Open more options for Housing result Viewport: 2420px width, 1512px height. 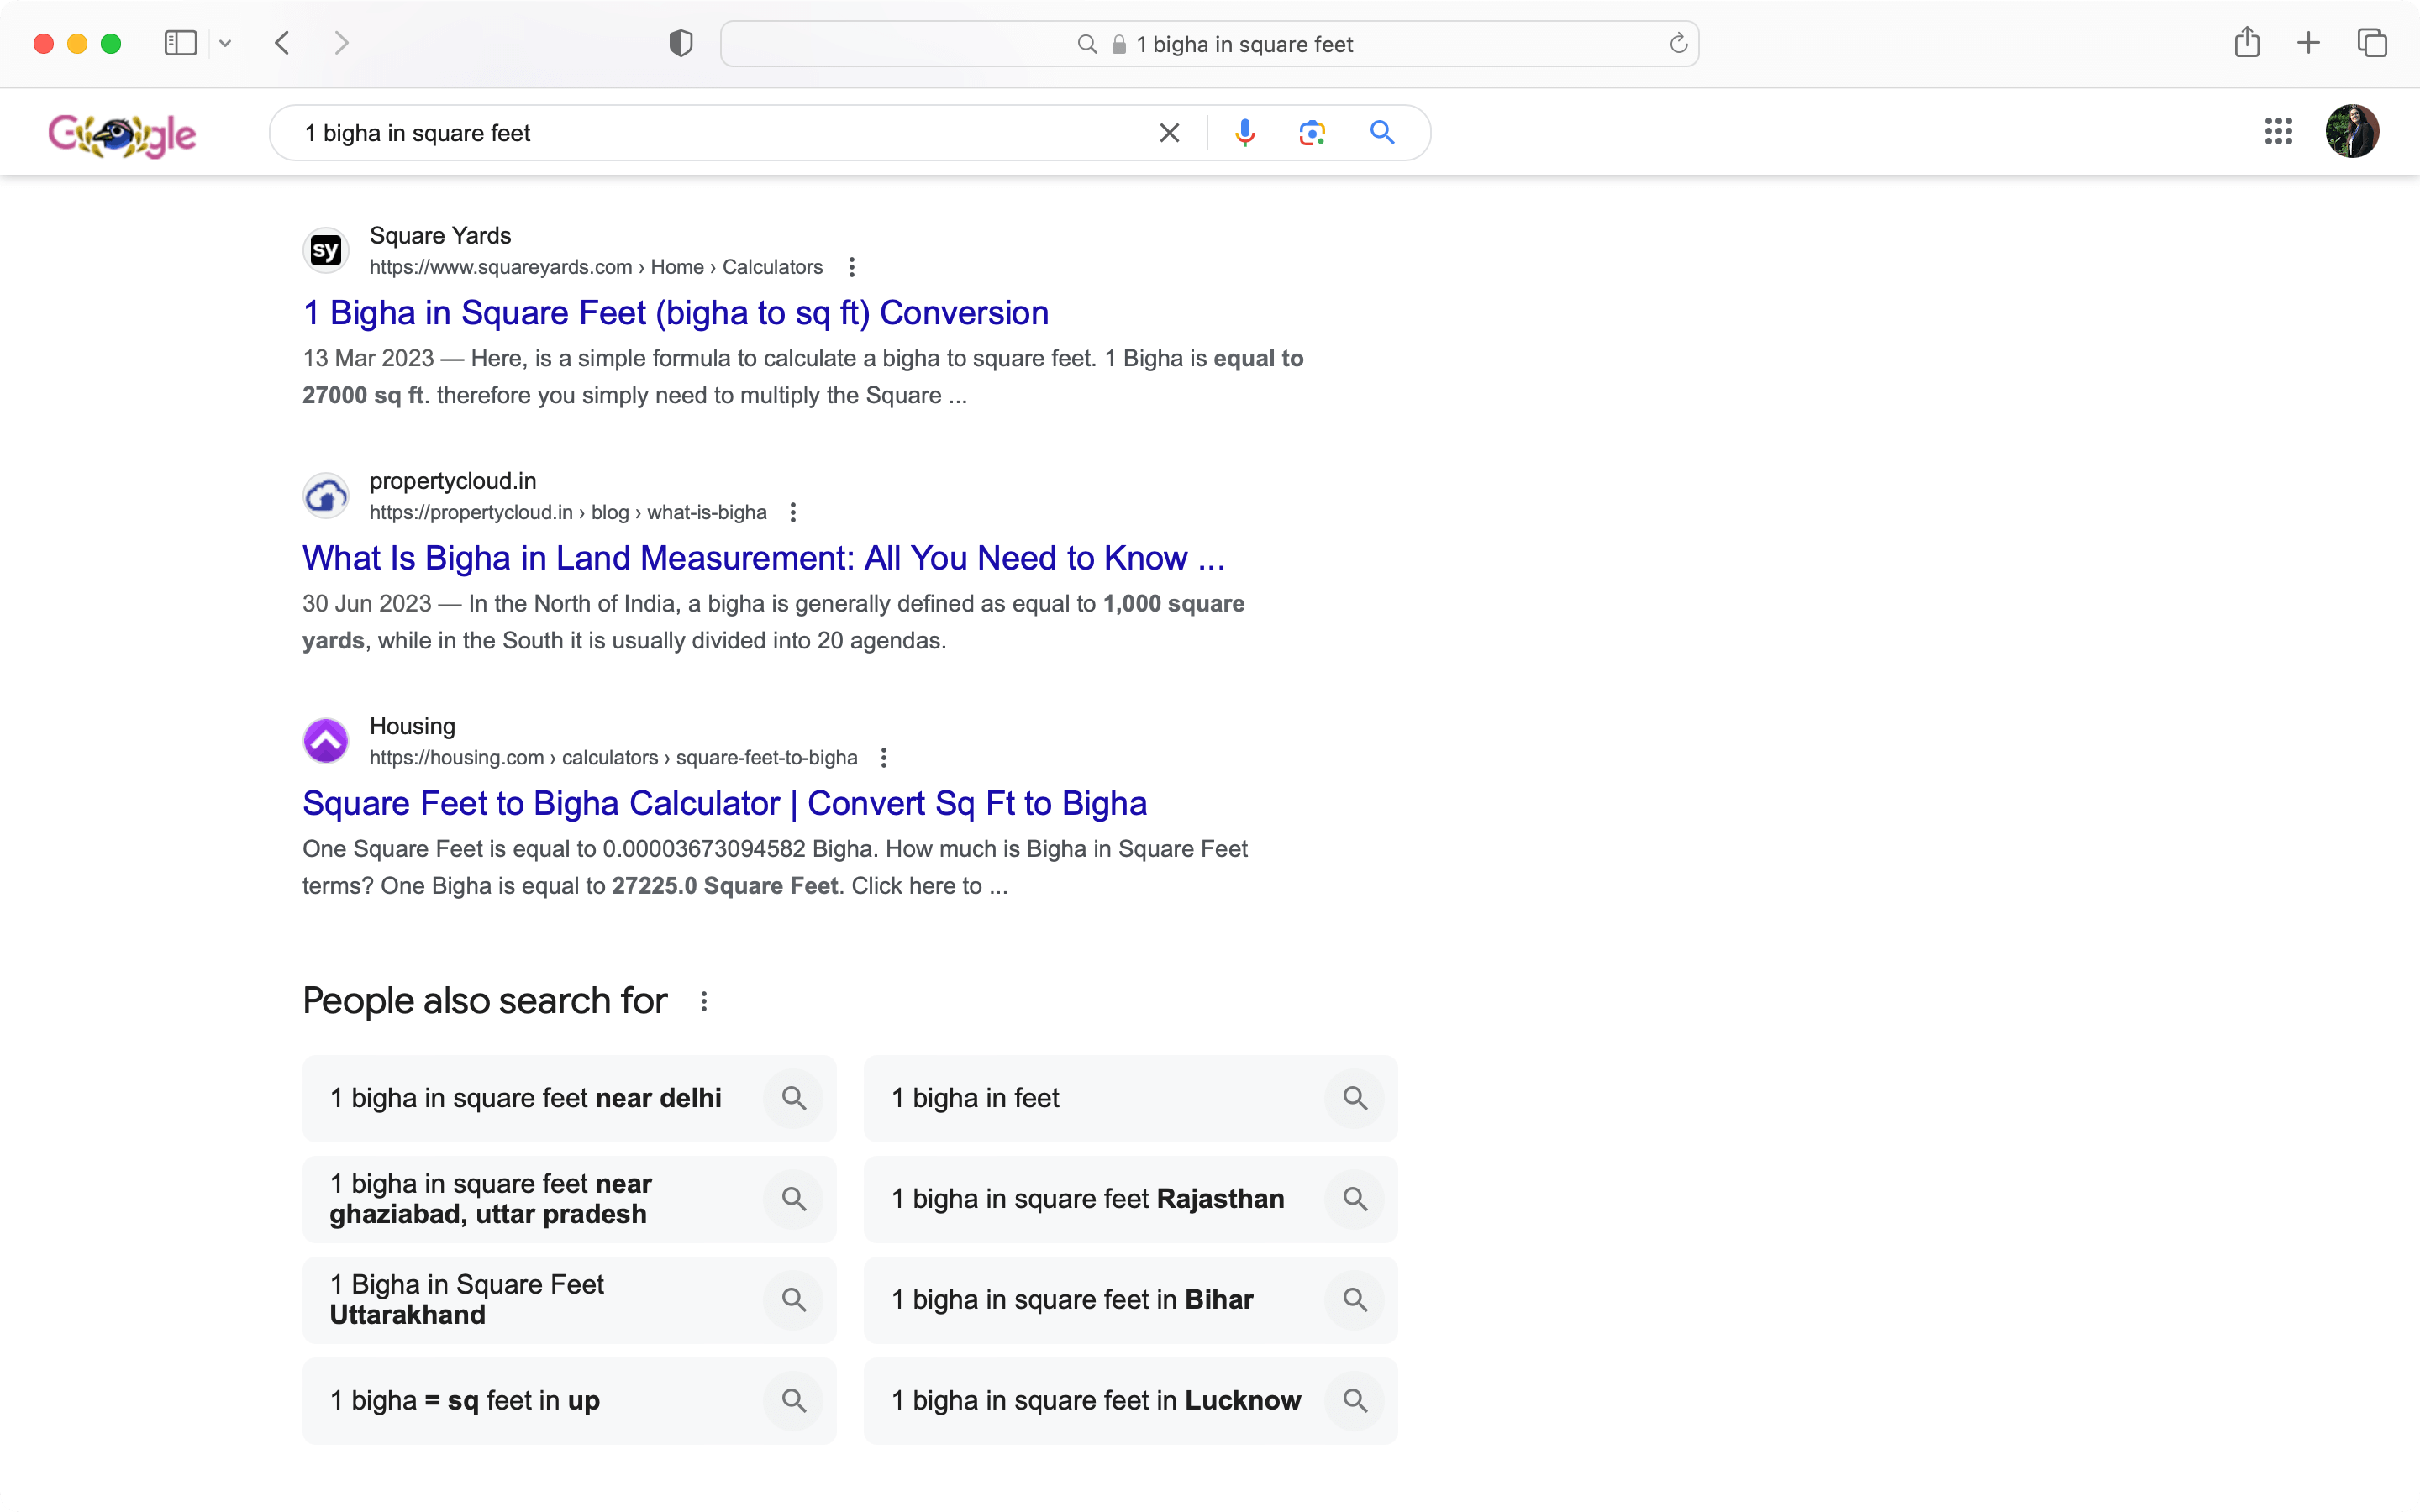(883, 757)
